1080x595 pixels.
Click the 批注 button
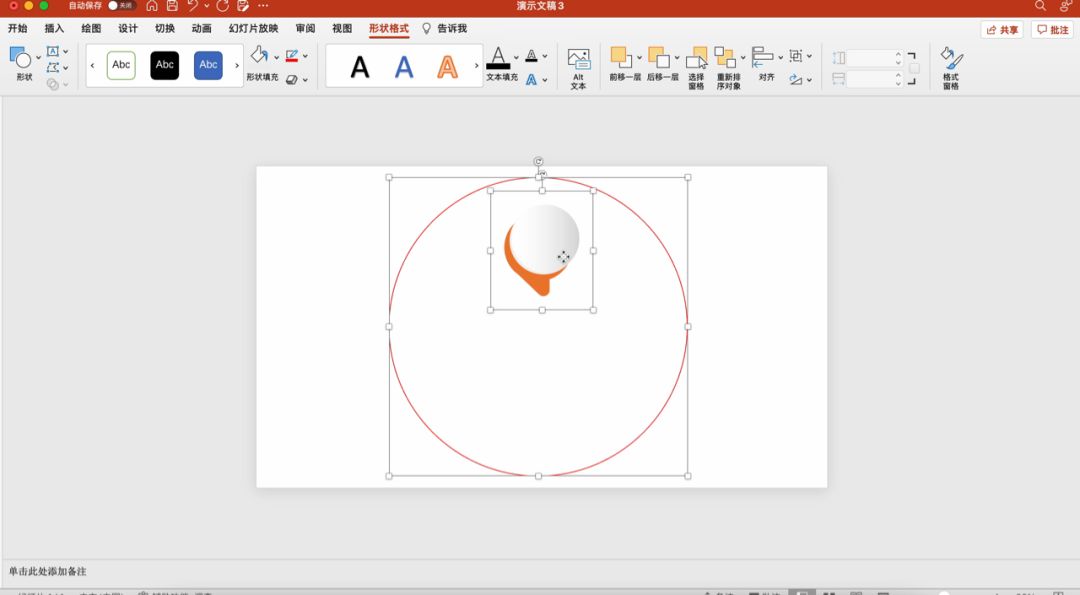1052,30
